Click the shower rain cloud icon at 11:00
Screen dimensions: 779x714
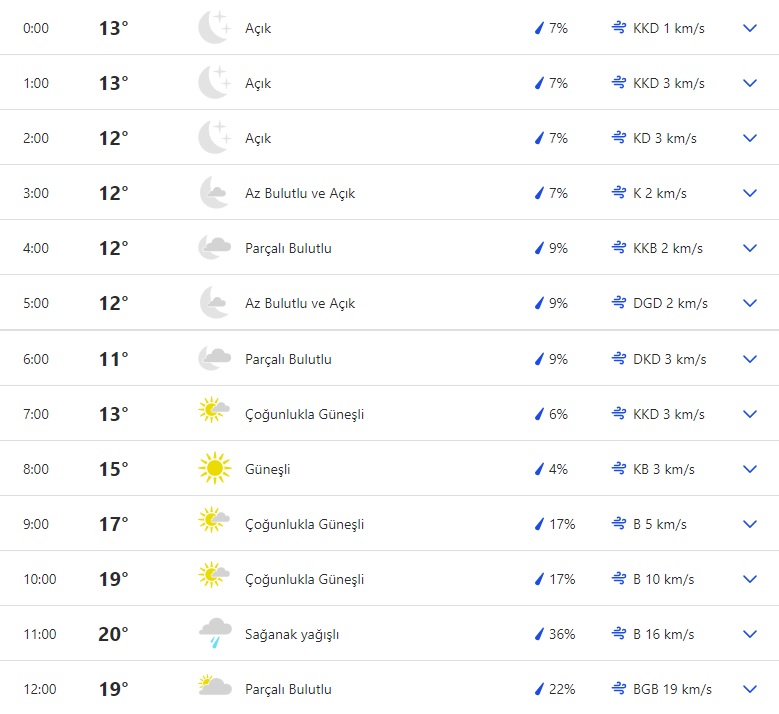click(x=214, y=634)
